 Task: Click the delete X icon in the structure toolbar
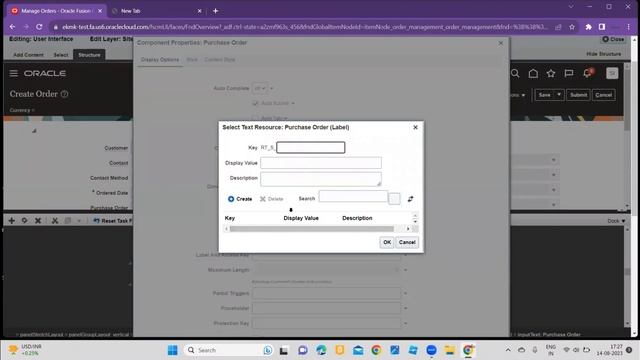(x=38, y=220)
